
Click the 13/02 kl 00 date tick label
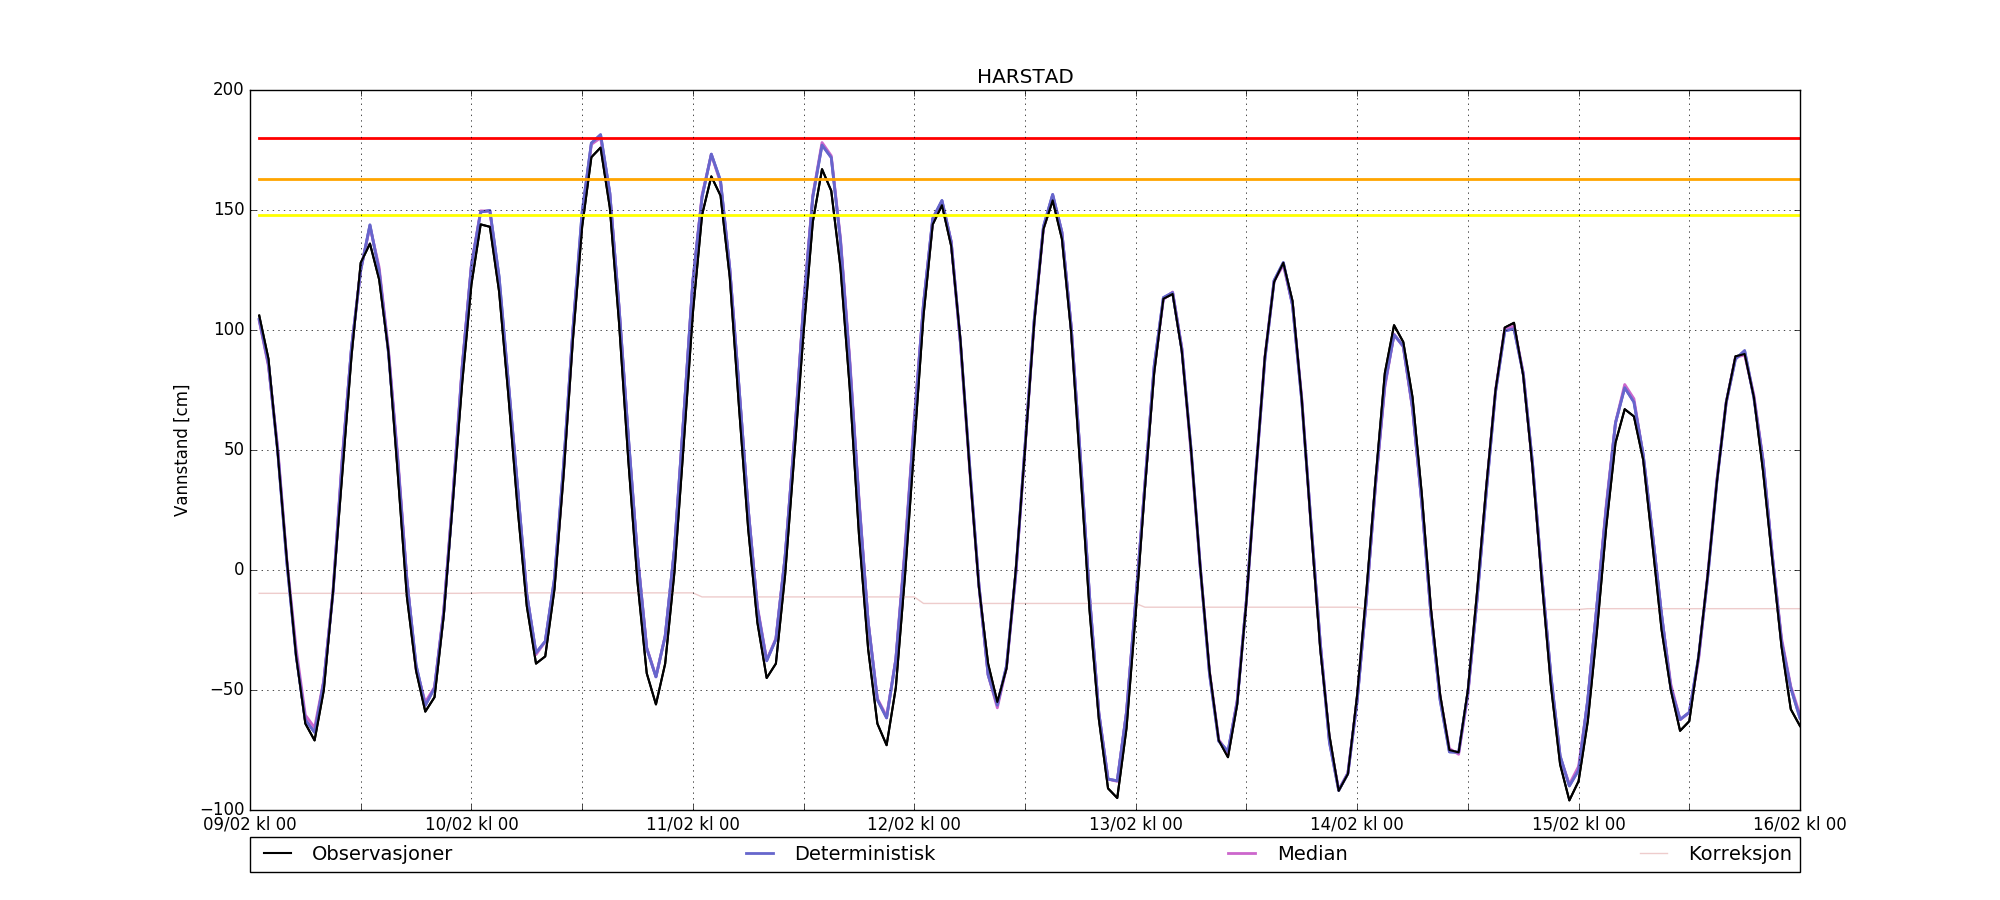pos(1136,825)
